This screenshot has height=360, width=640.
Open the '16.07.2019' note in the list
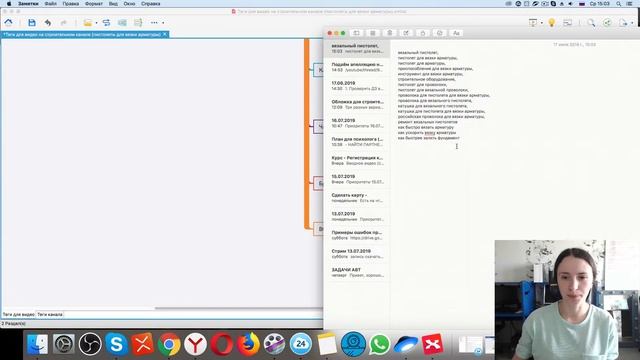click(357, 123)
